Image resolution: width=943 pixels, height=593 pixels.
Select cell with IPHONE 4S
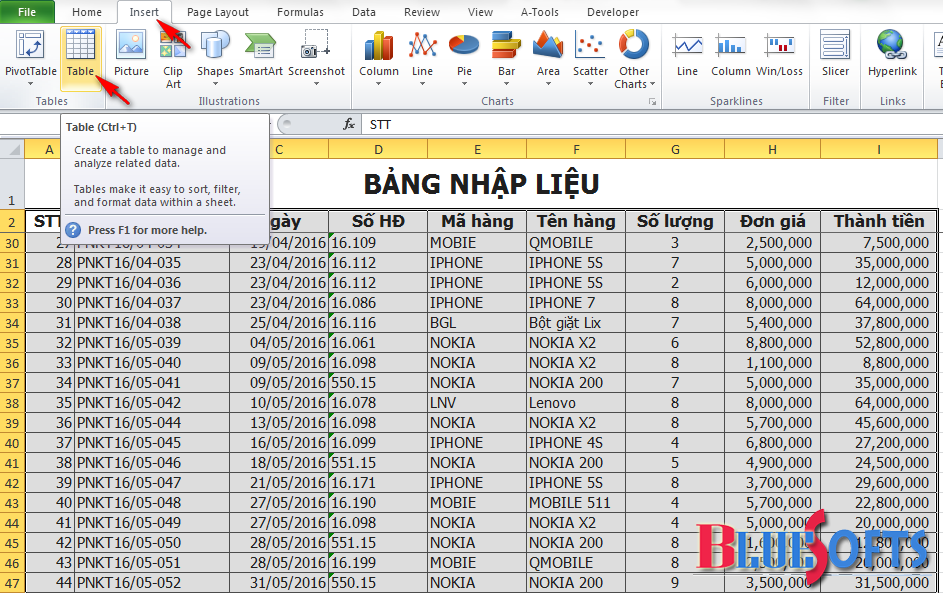coord(576,443)
